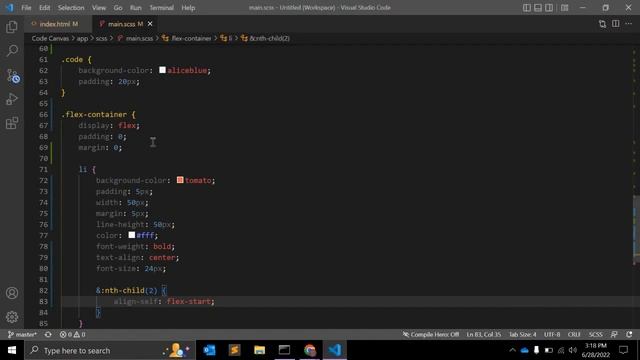
Task: Open Chrome from the taskbar
Action: (x=309, y=350)
